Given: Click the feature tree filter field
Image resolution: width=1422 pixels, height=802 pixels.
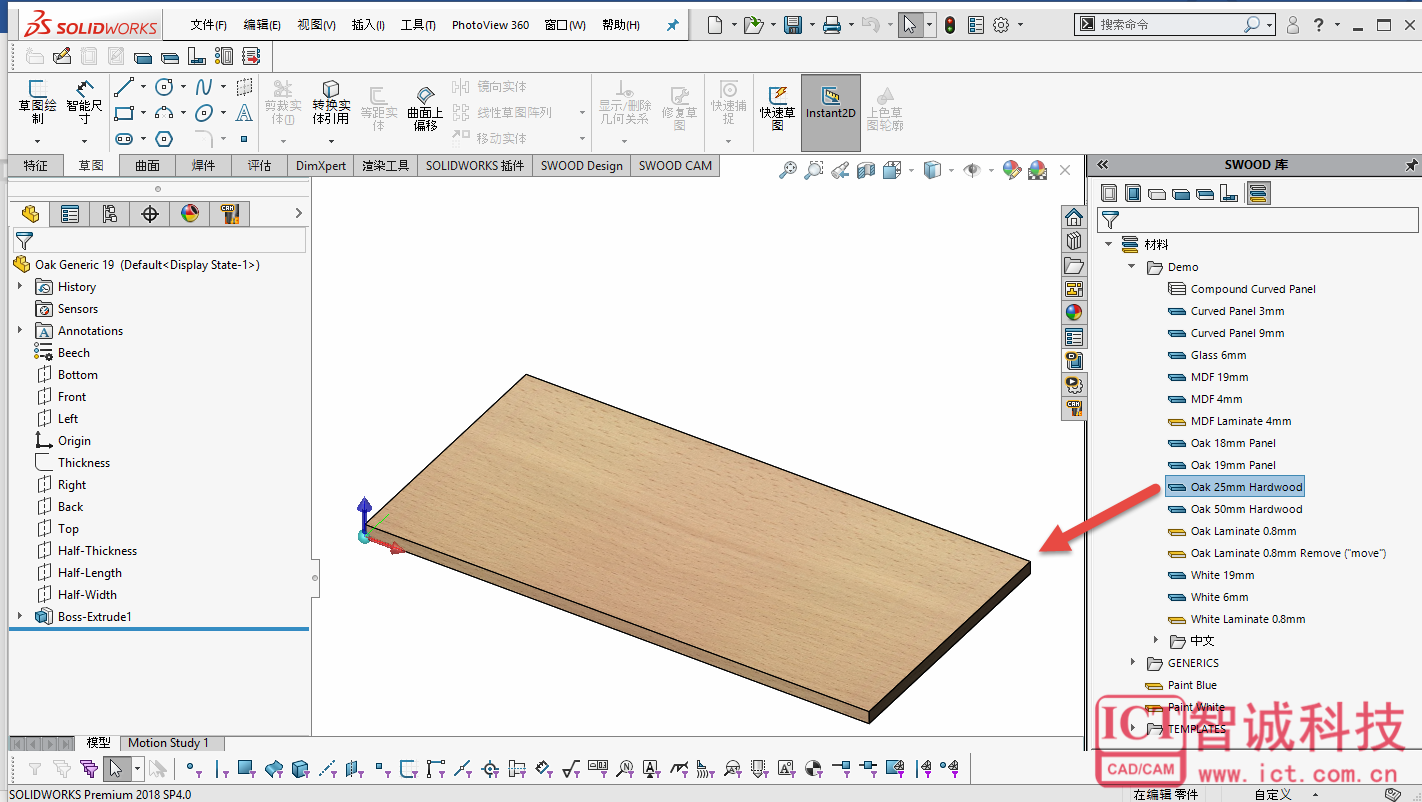Looking at the screenshot, I should [159, 240].
